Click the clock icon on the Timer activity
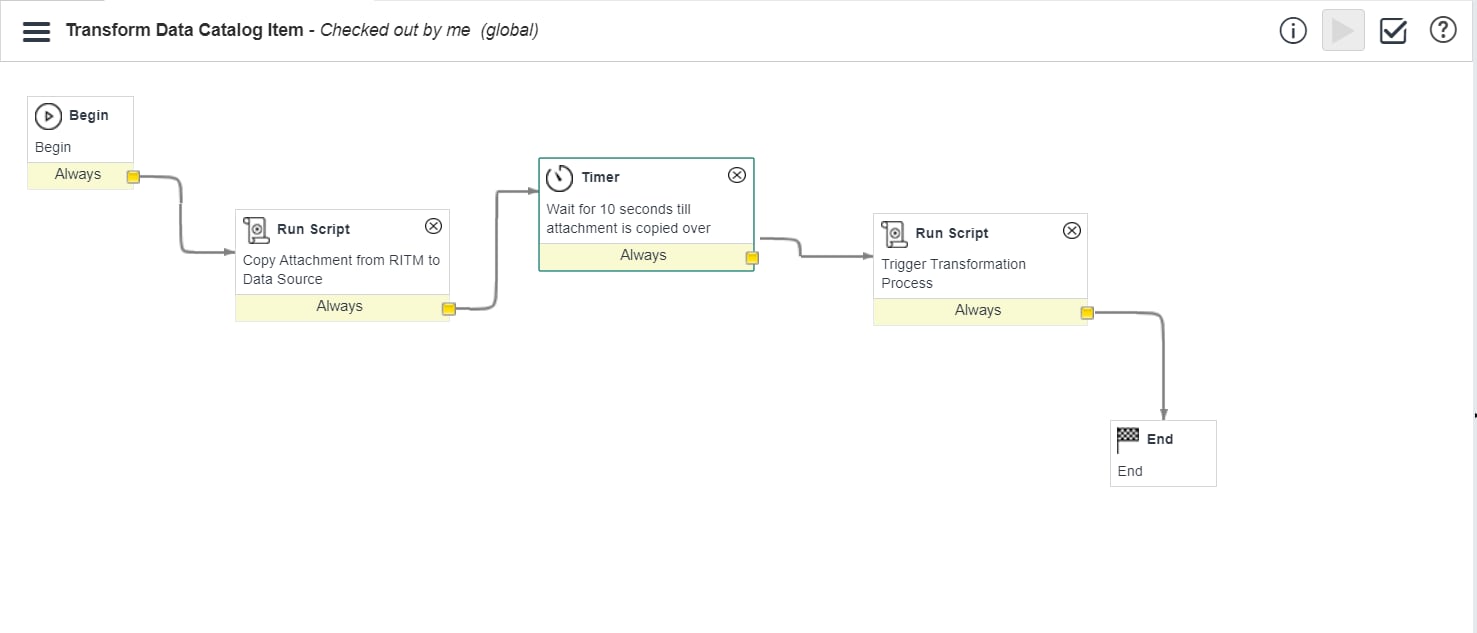The image size is (1477, 633). coord(560,177)
